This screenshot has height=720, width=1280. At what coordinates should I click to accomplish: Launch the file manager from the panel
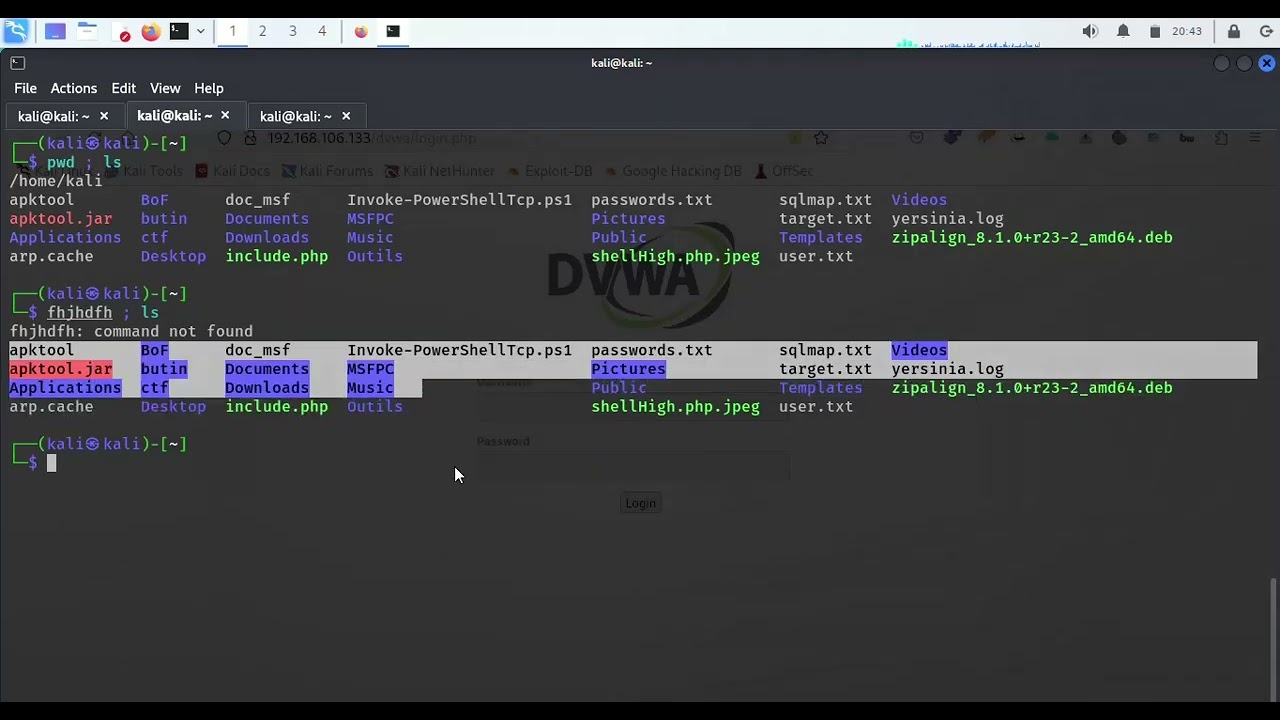tap(87, 31)
